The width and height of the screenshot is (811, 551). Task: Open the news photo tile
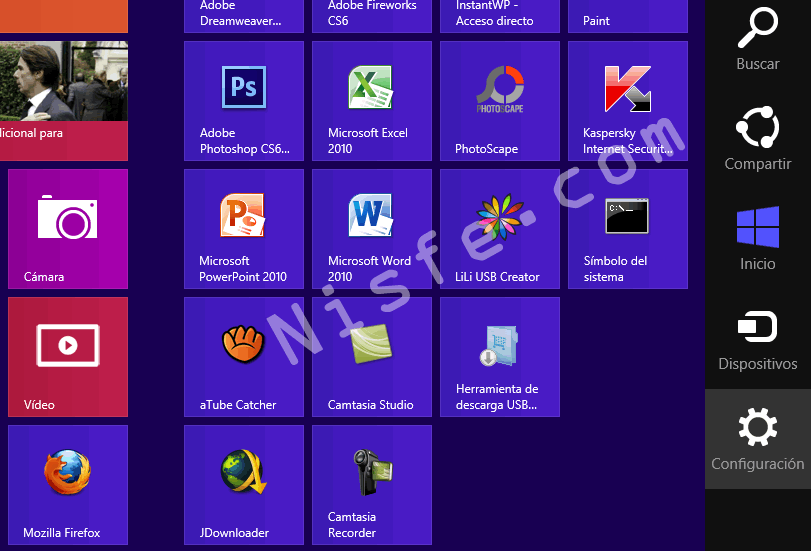point(64,101)
